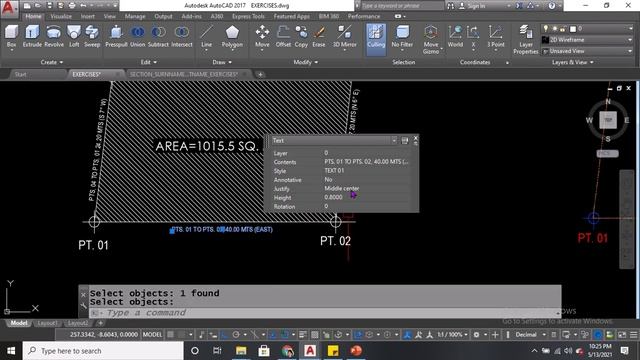
Task: Expand the Create panel dropdown
Action: coord(52,62)
